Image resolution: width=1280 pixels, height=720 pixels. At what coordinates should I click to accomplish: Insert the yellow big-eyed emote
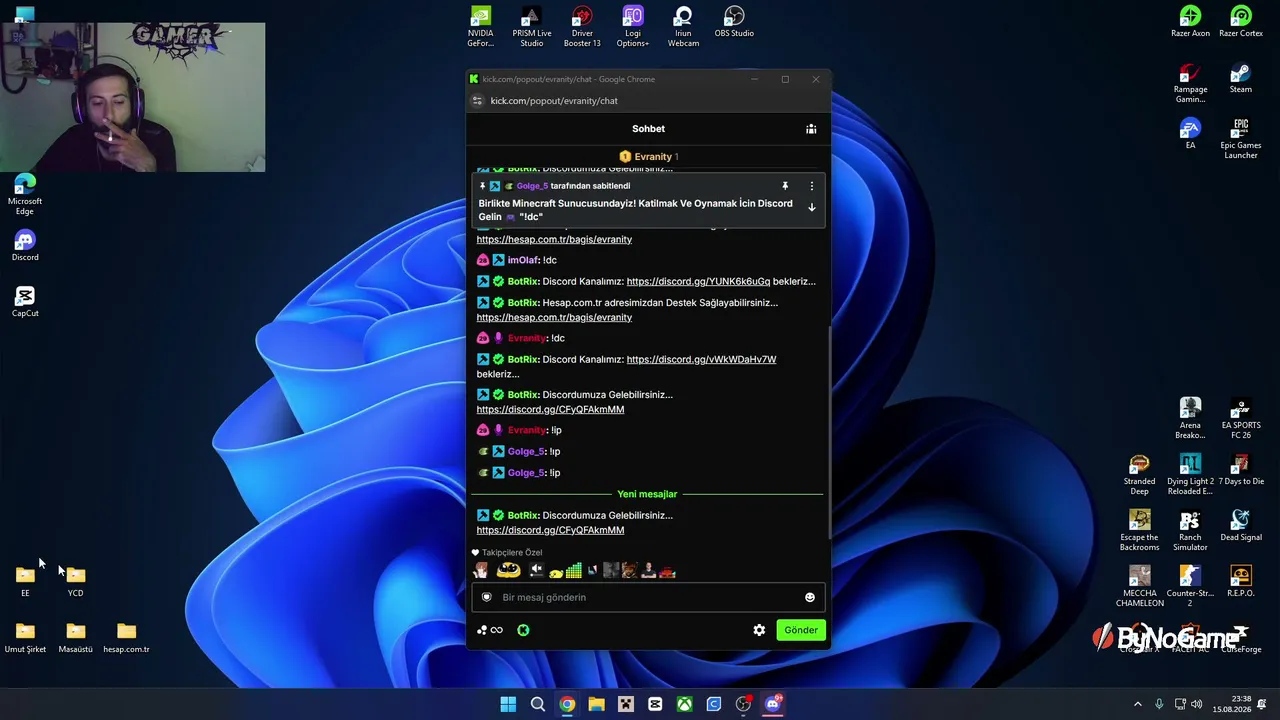click(x=508, y=571)
